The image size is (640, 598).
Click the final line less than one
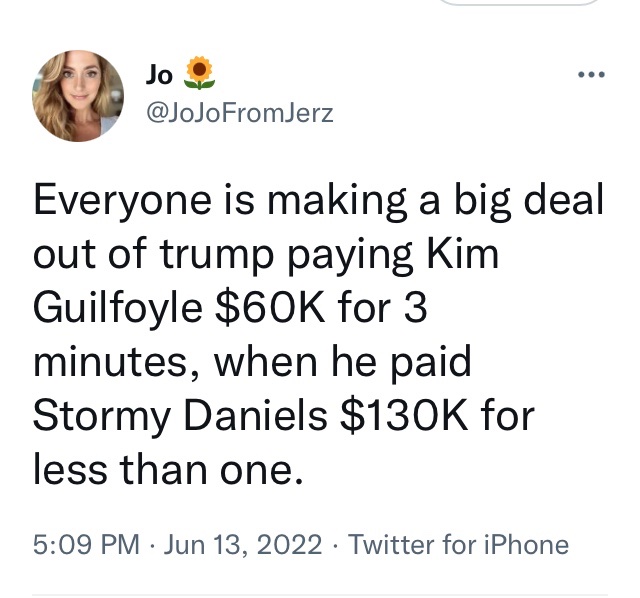coord(168,469)
